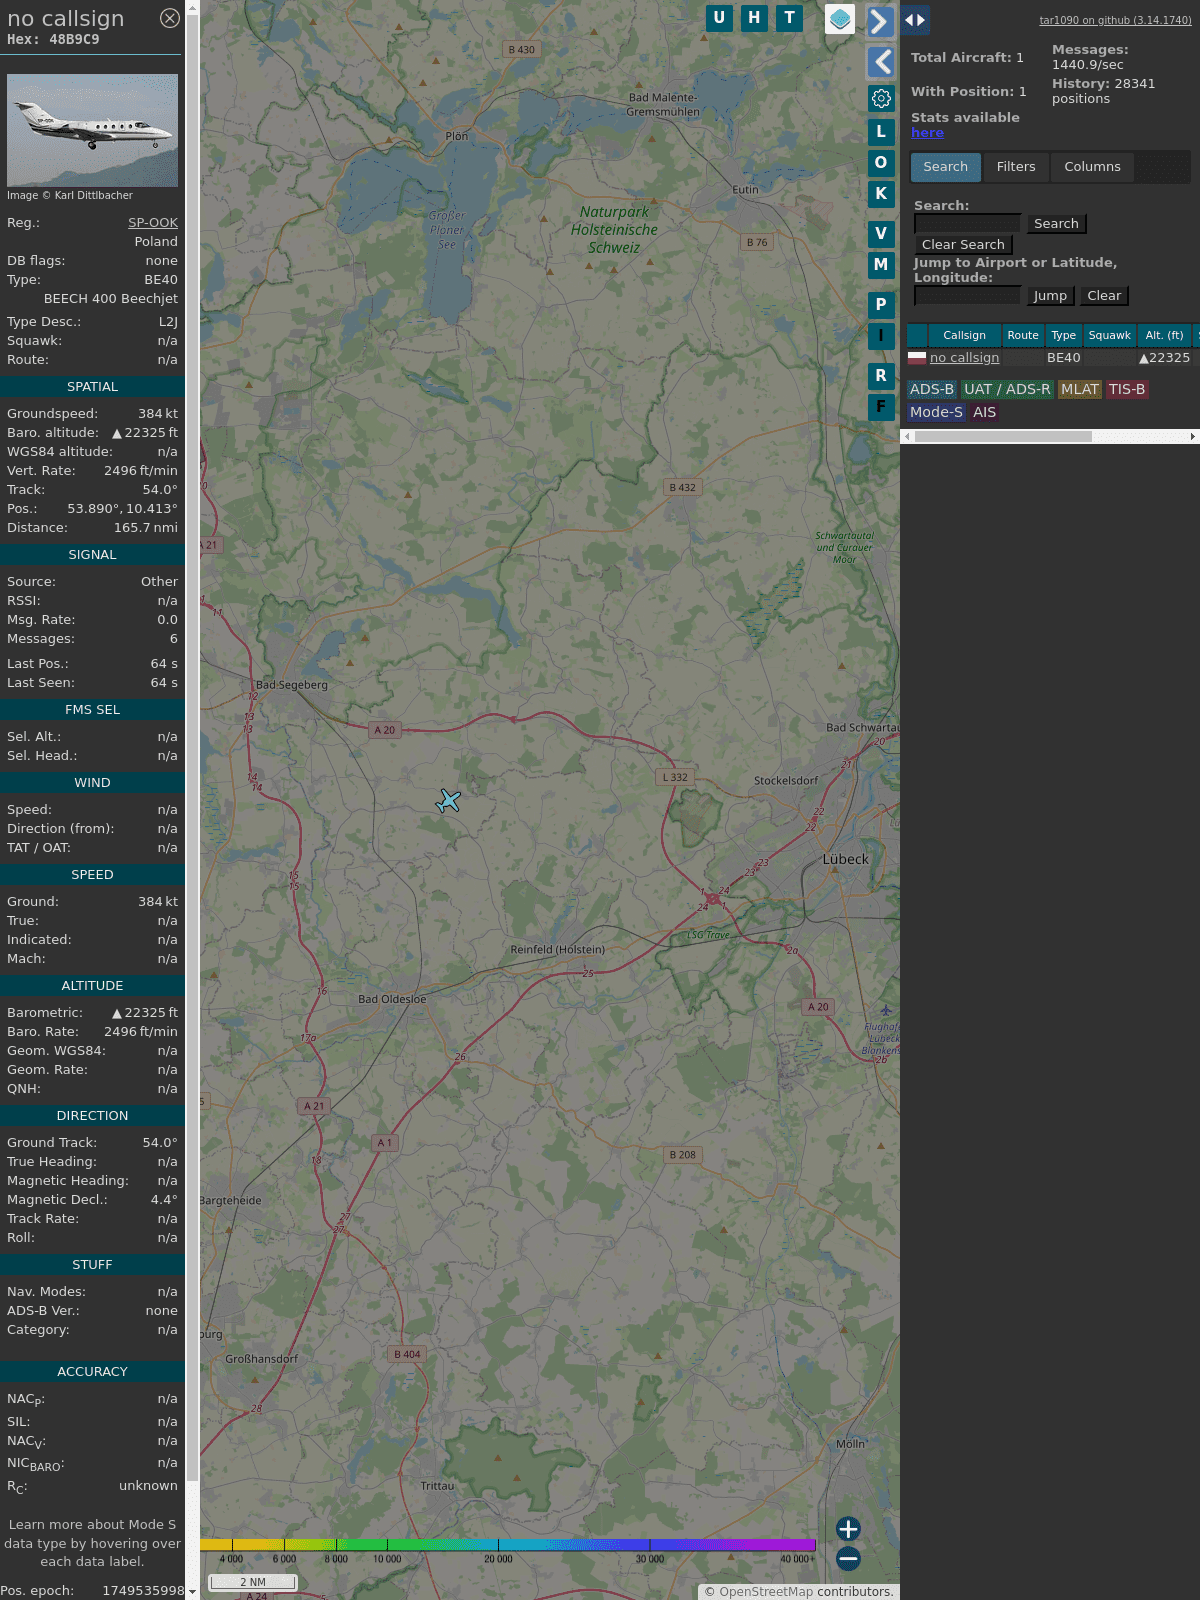Click the MLAT legend label
The image size is (1200, 1600).
(1080, 390)
